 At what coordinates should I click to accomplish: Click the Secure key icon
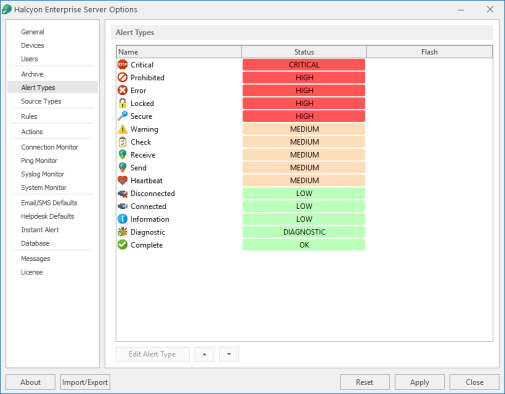coord(123,116)
